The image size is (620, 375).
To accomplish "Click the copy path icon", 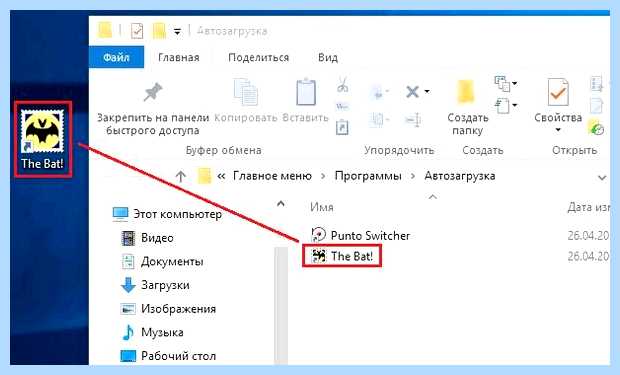I will [342, 106].
